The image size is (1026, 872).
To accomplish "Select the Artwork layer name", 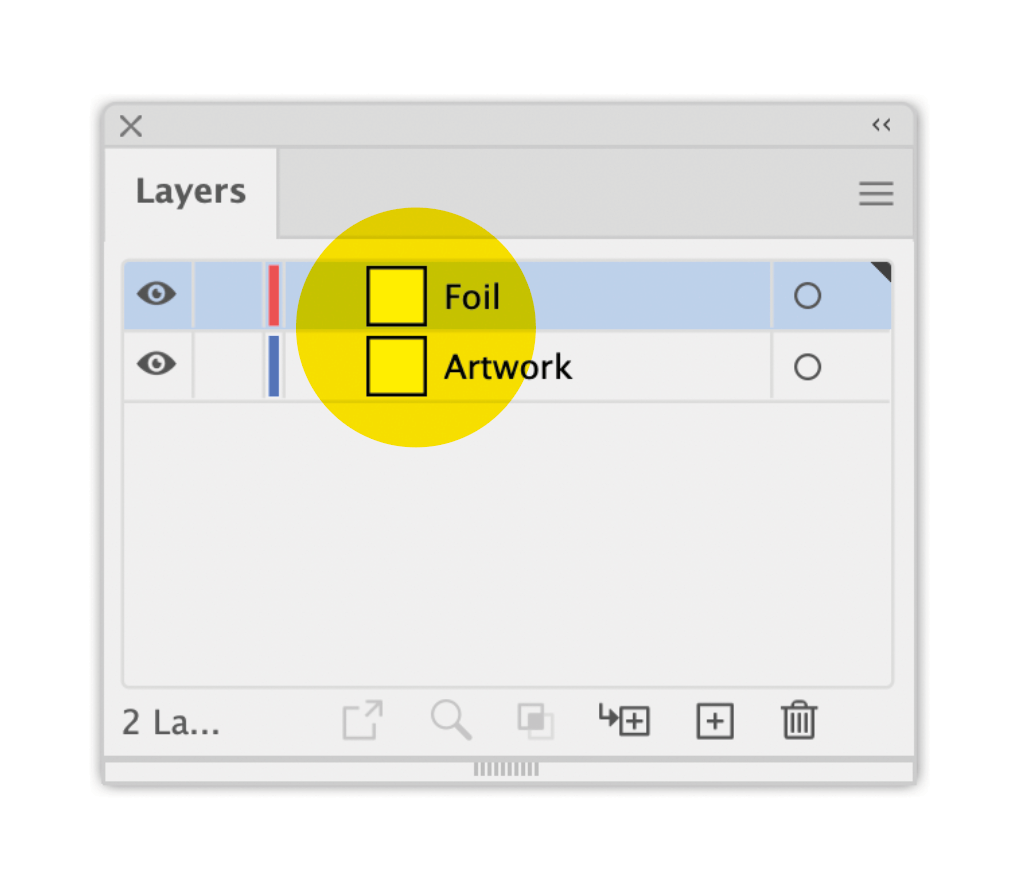I will tap(508, 367).
